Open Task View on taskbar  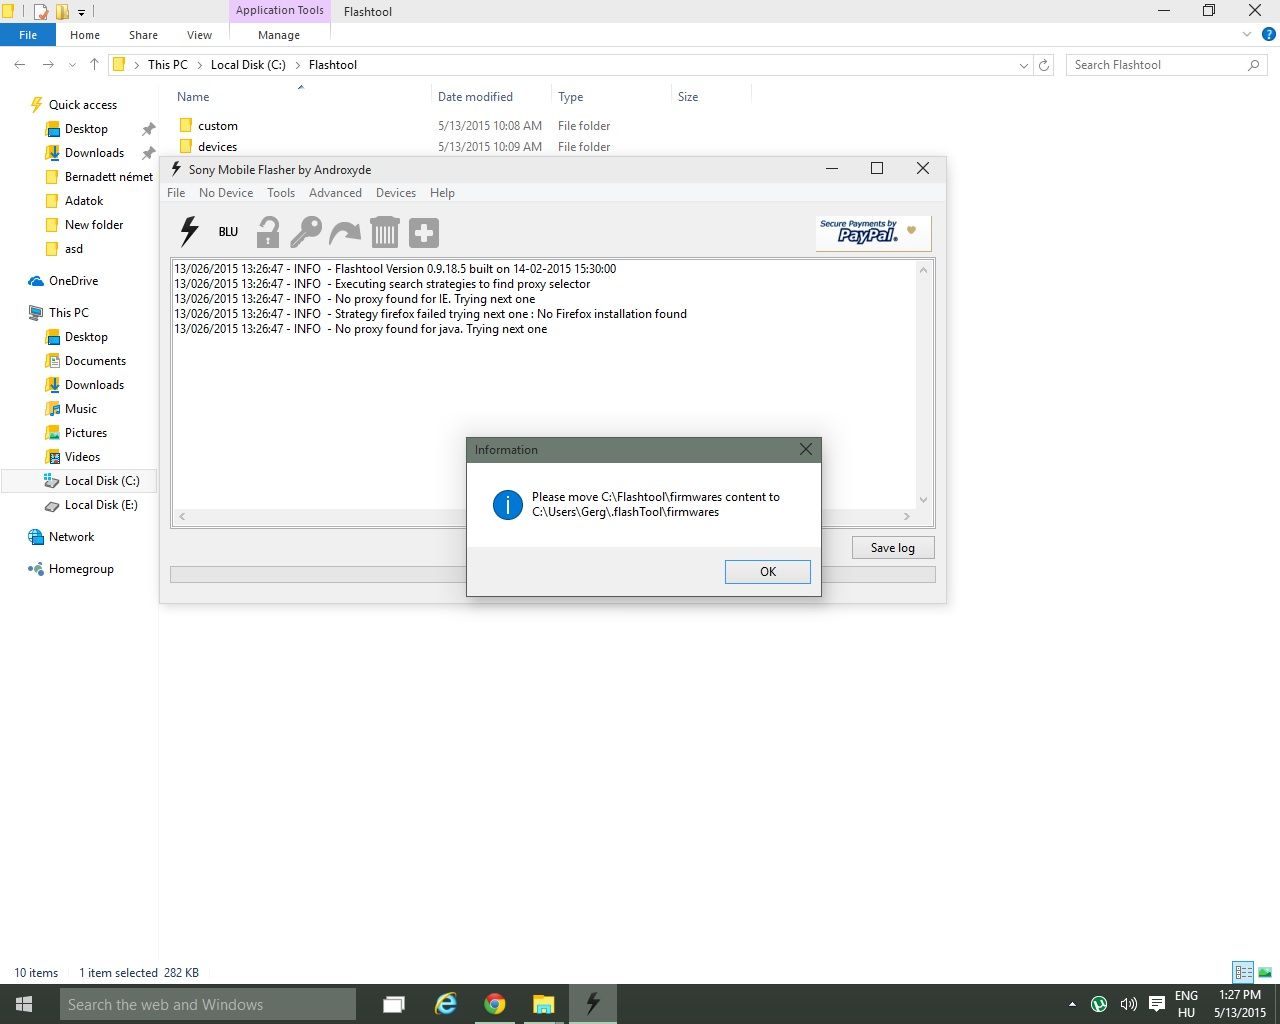(x=394, y=1004)
